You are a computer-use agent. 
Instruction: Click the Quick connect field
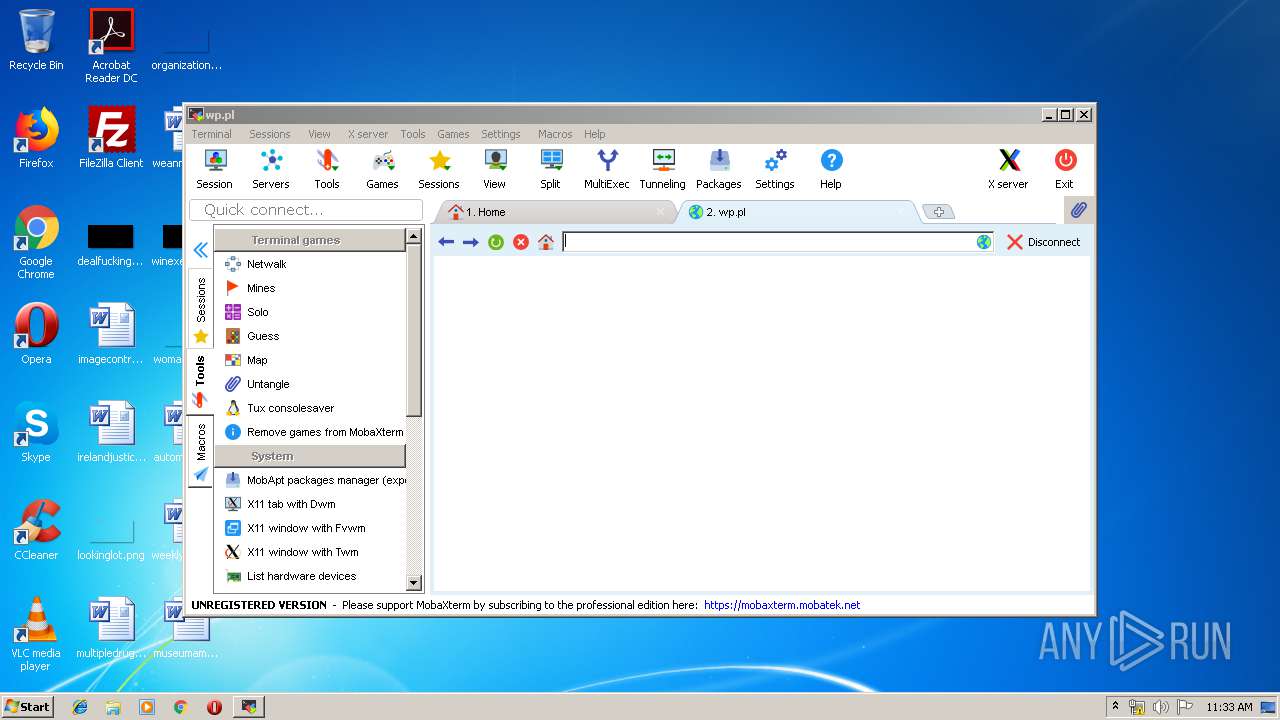[306, 210]
